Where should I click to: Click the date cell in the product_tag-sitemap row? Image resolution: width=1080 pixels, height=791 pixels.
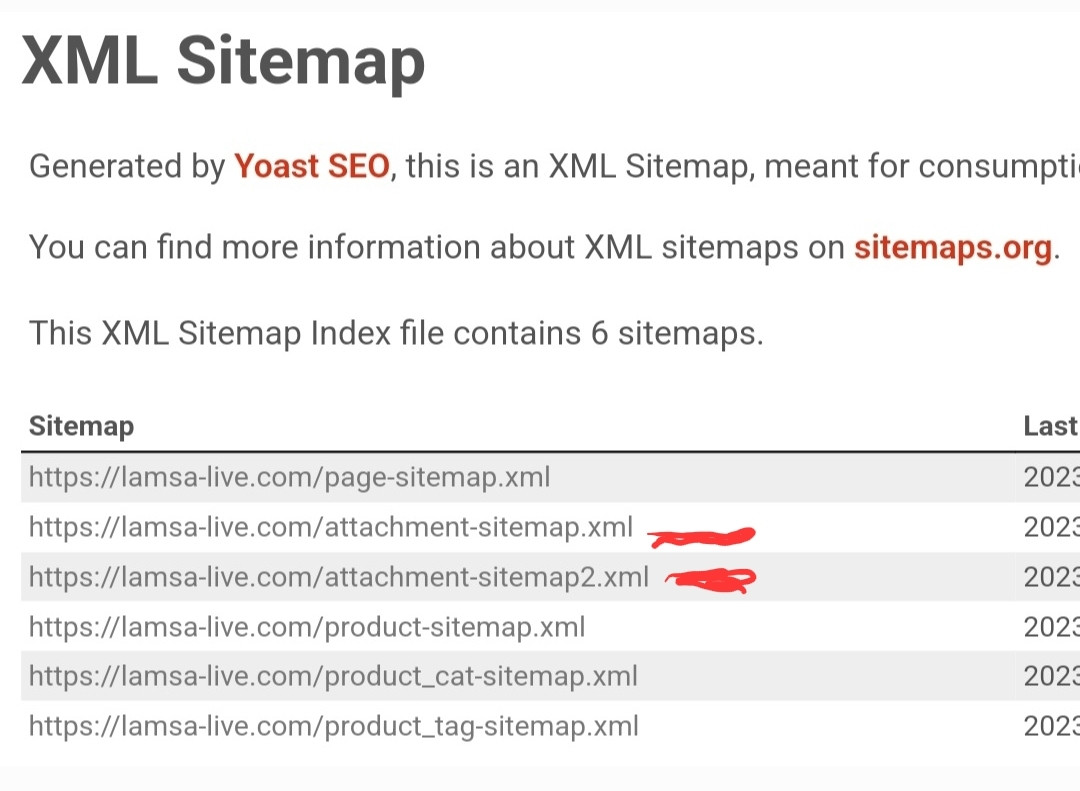click(x=1051, y=725)
